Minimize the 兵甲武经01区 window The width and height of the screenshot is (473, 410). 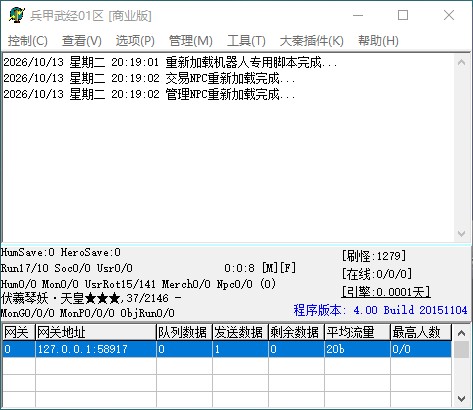(358, 15)
